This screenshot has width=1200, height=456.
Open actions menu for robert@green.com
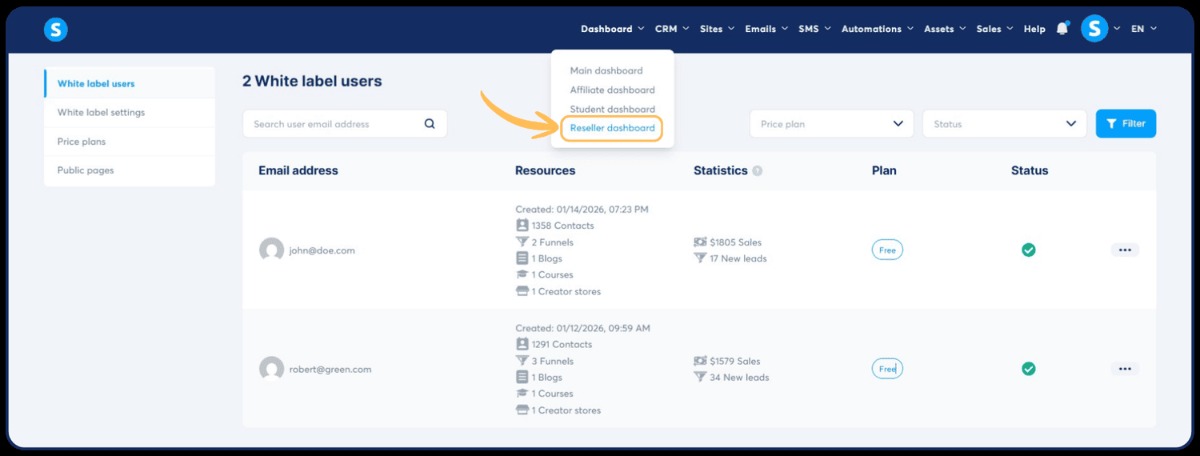coord(1125,369)
